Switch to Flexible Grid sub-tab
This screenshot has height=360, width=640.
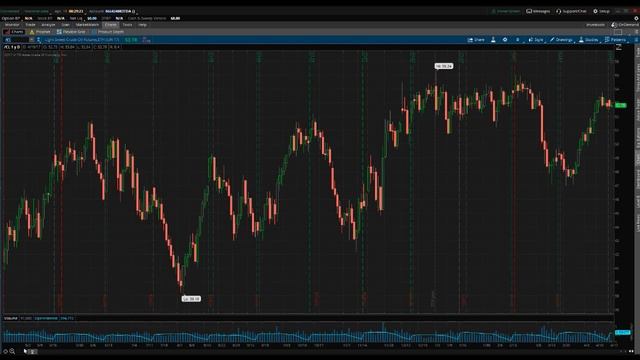pos(71,32)
